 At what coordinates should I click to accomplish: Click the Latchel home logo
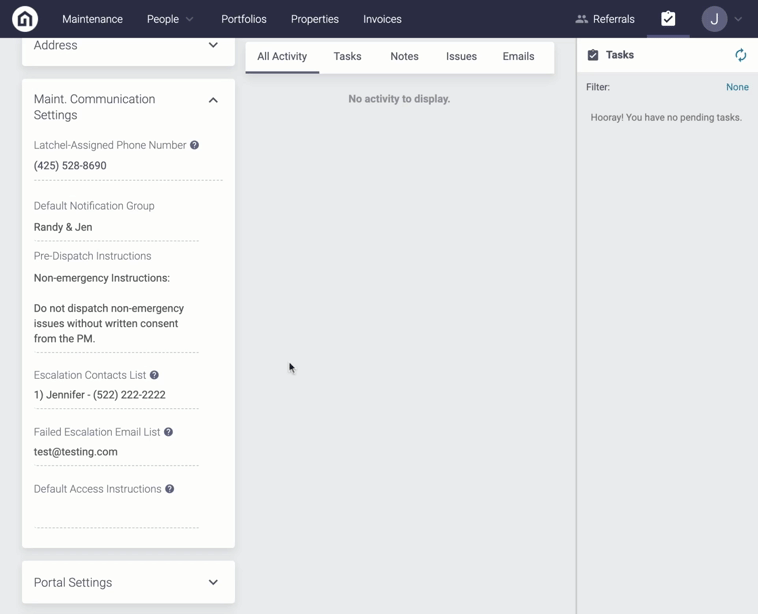point(25,19)
